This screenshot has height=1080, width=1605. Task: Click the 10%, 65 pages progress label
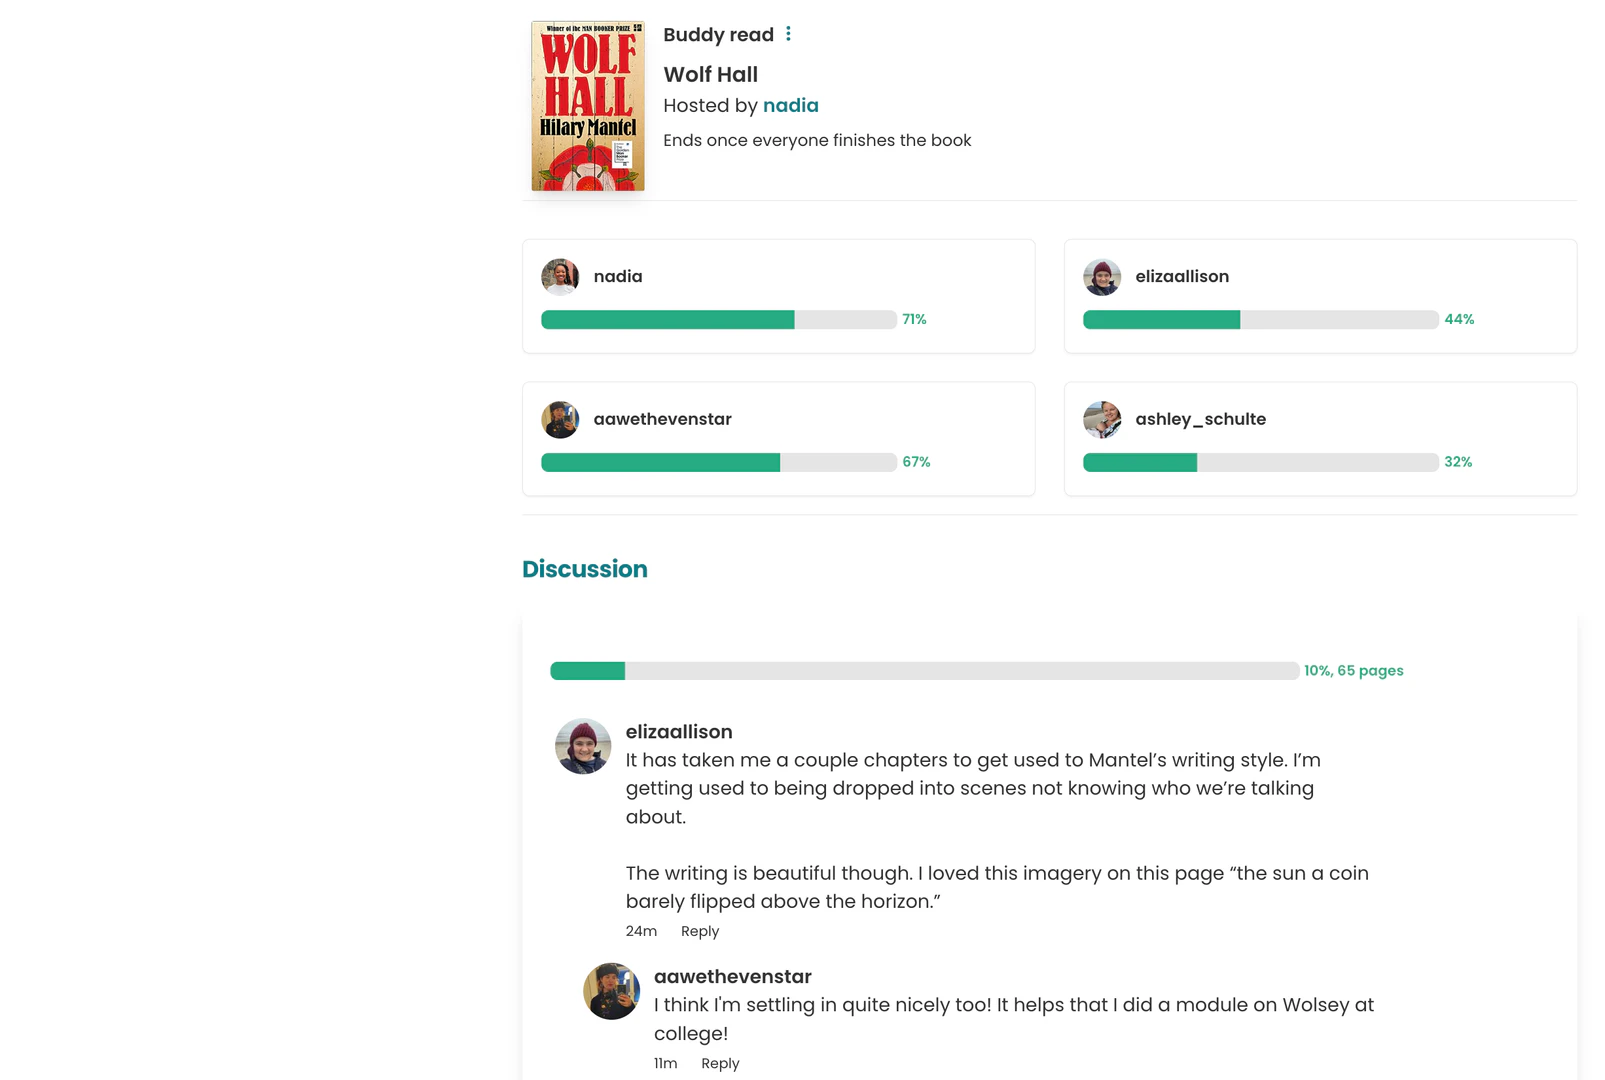pyautogui.click(x=1352, y=671)
